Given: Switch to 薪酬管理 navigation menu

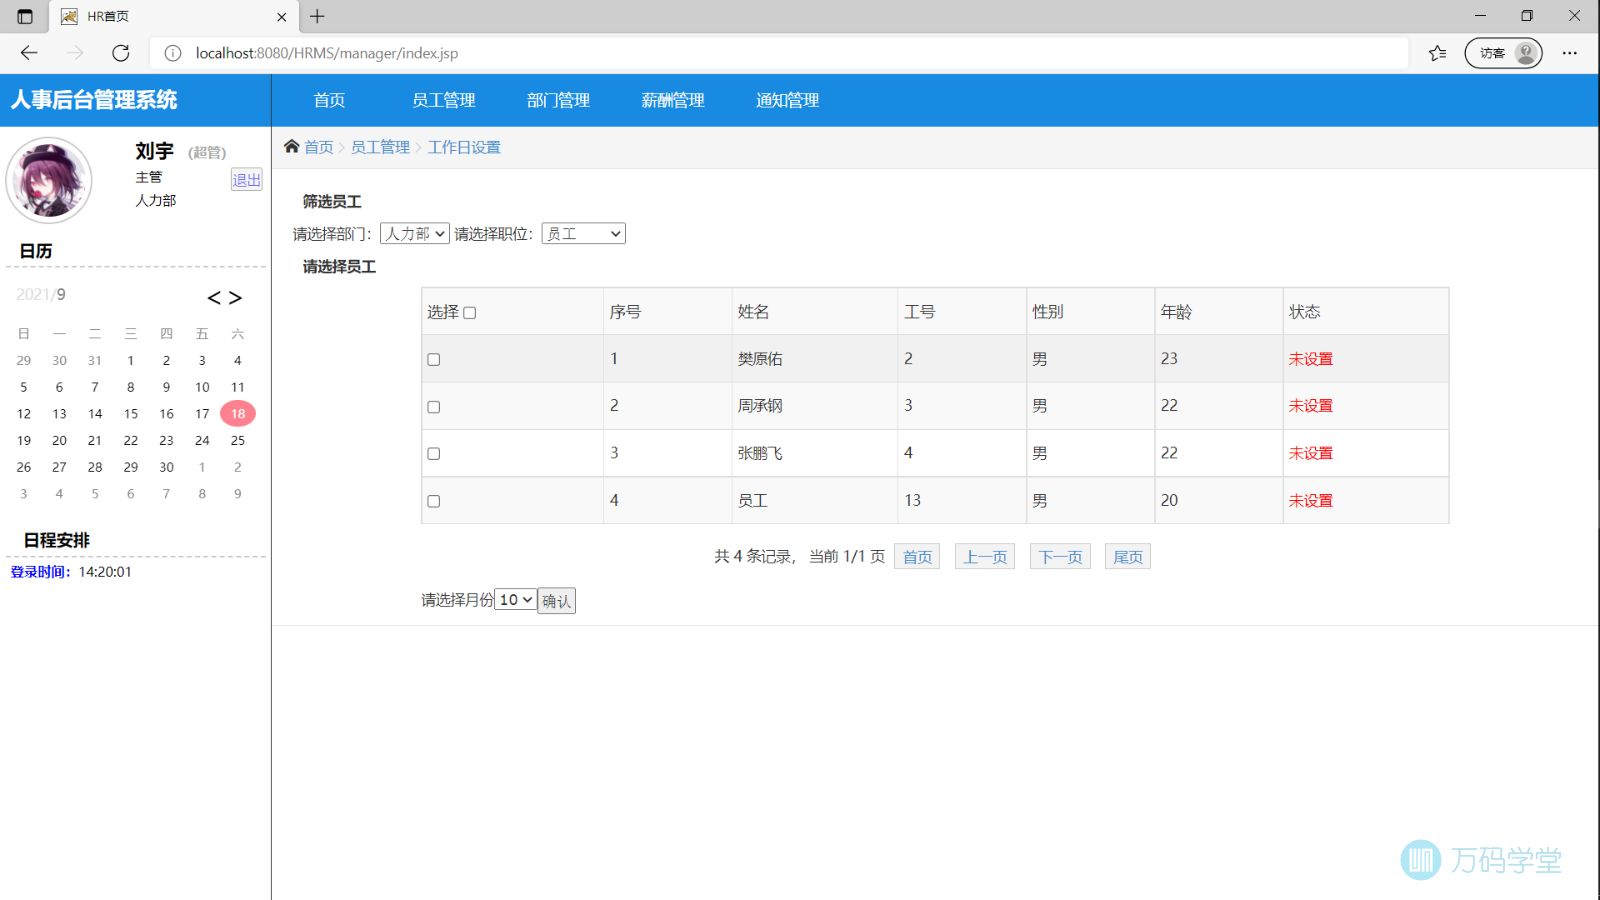Looking at the screenshot, I should click(x=672, y=100).
